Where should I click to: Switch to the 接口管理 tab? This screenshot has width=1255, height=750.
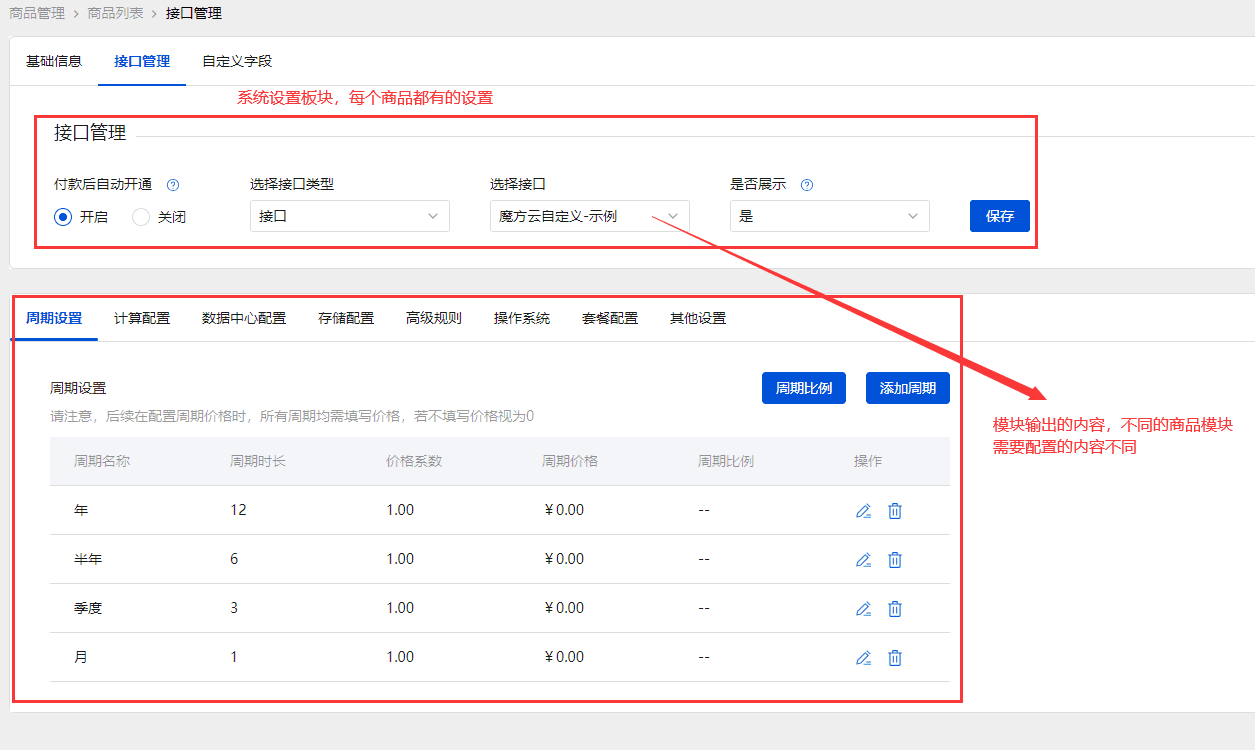coord(142,61)
